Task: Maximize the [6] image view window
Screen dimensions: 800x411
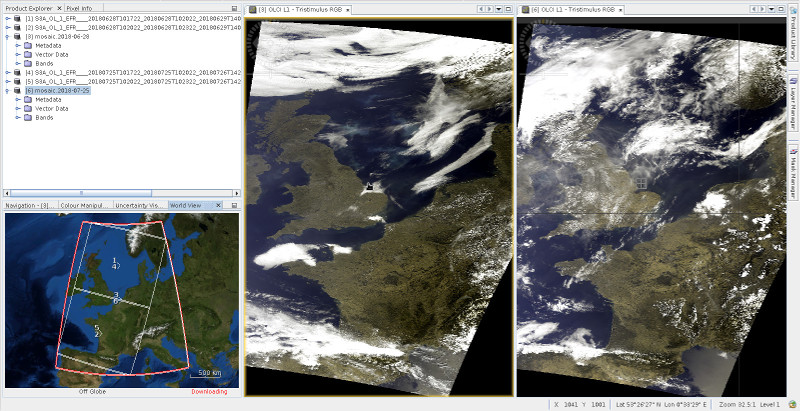Action: [781, 9]
